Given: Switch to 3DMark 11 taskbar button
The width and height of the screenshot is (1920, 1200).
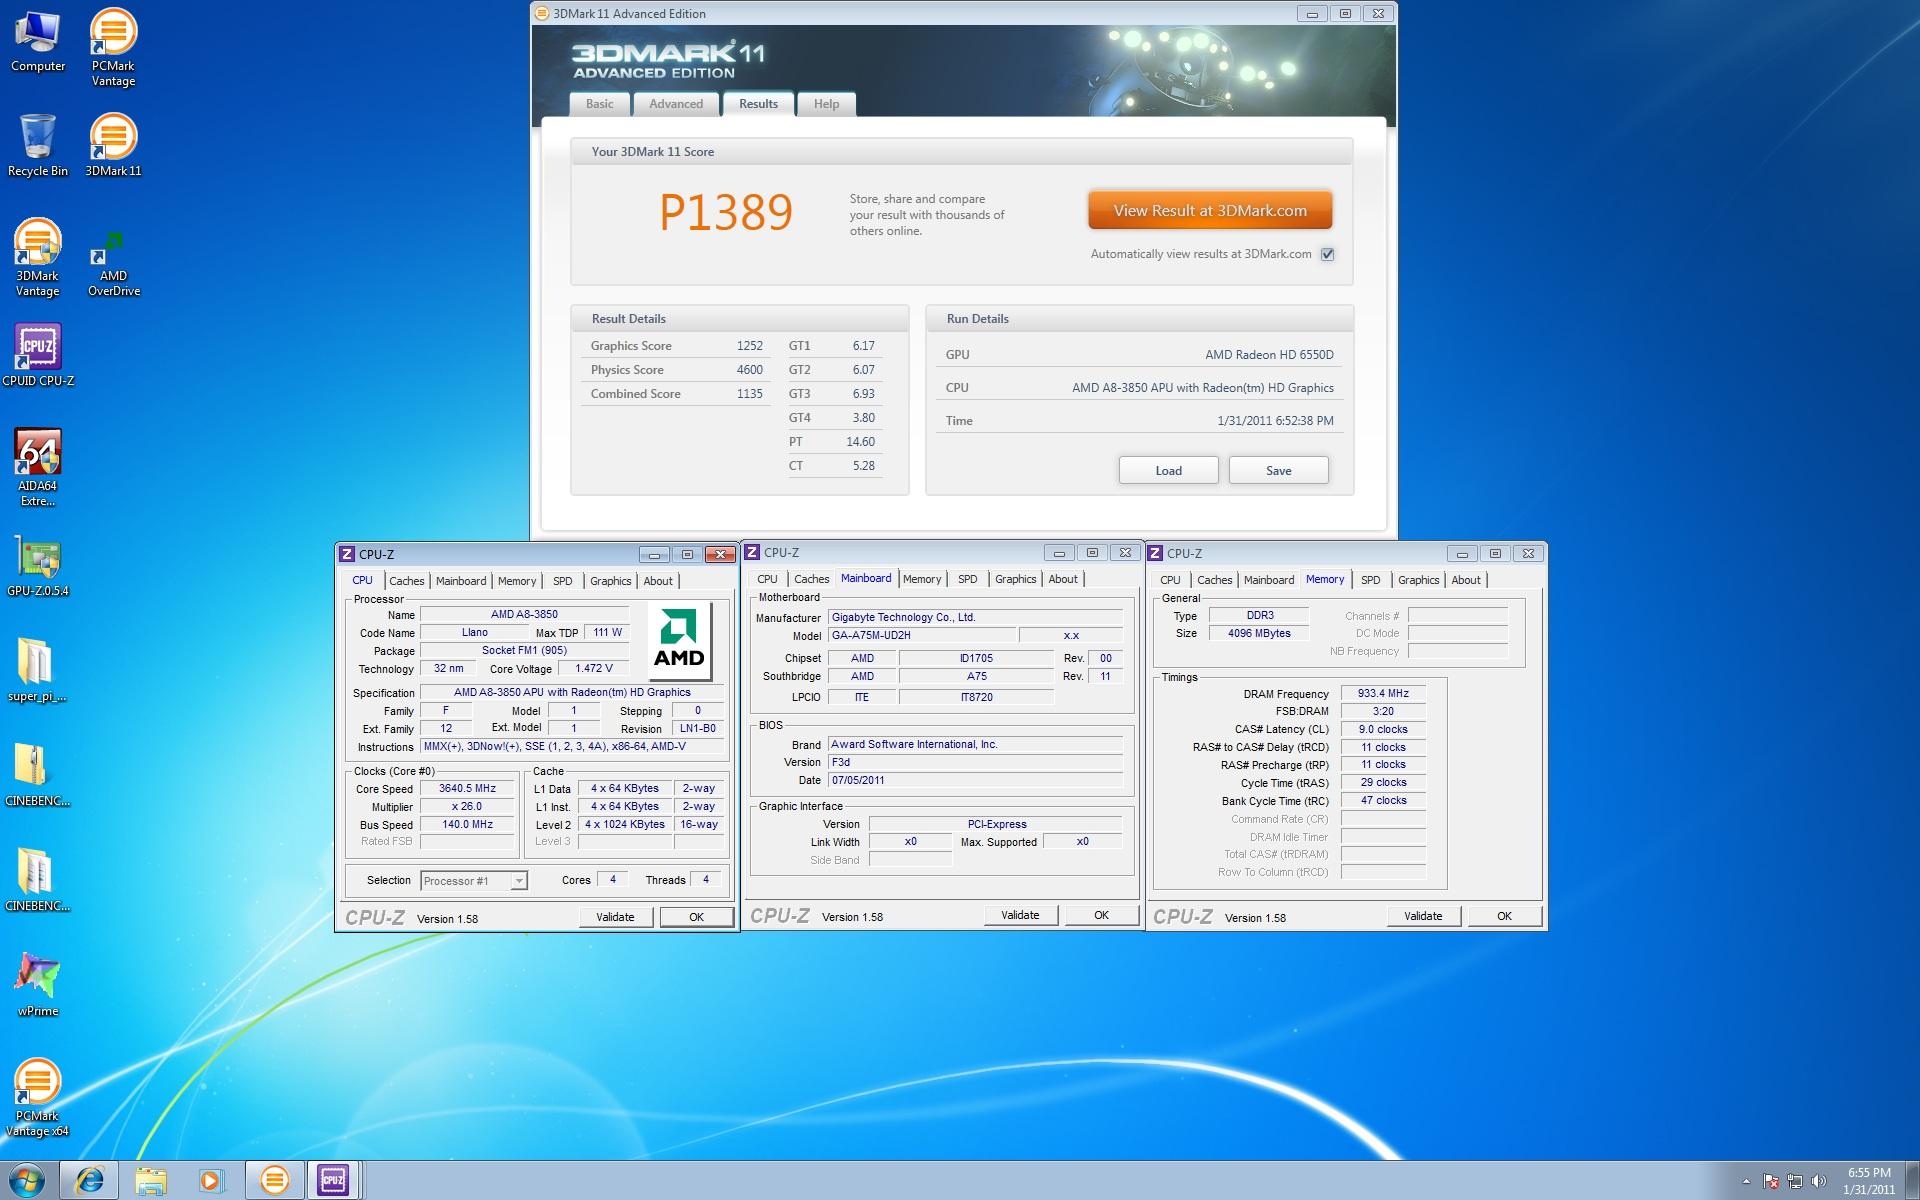Looking at the screenshot, I should [274, 1180].
